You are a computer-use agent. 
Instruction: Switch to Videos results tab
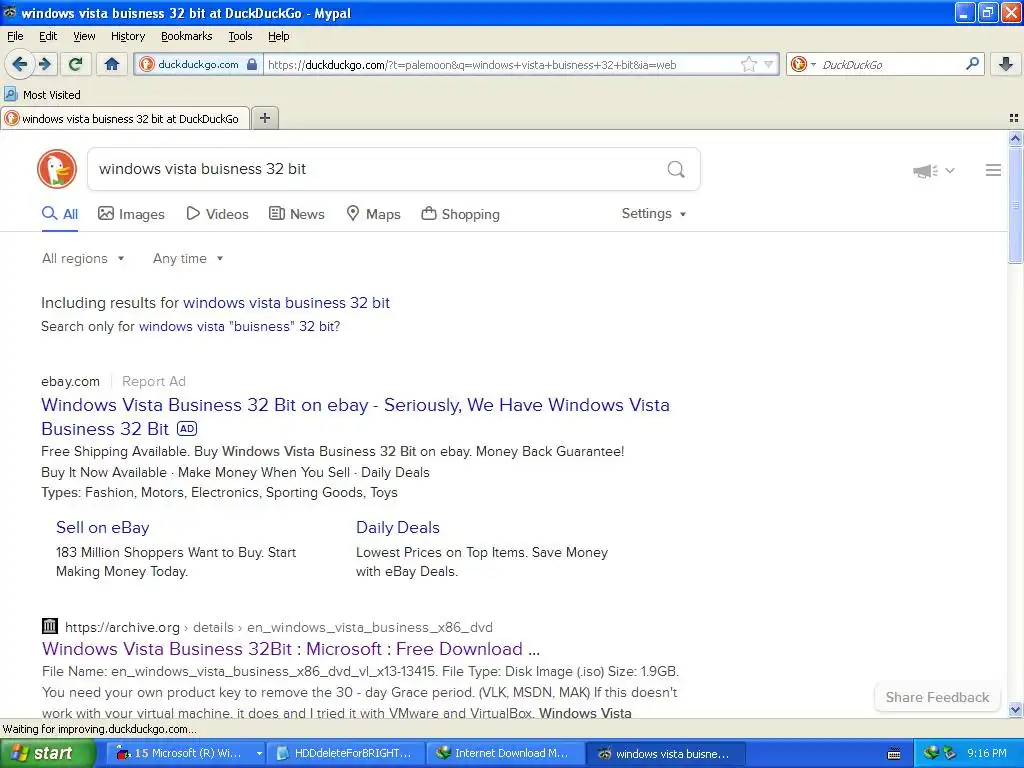(x=217, y=214)
